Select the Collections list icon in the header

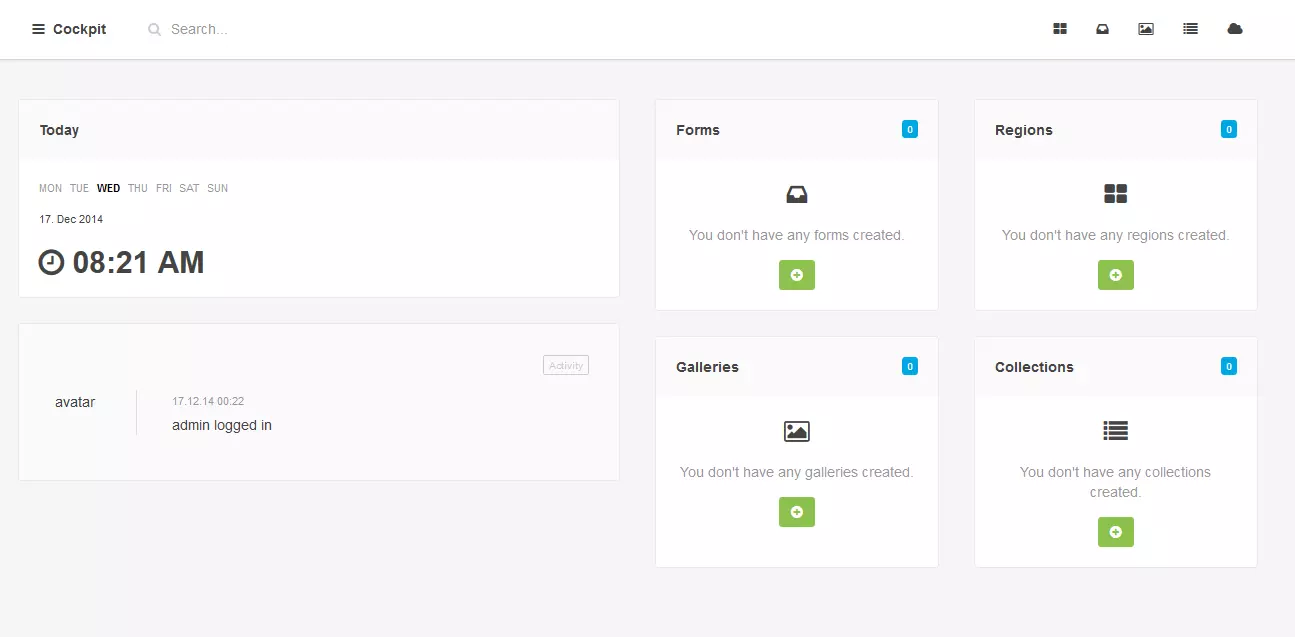point(1190,29)
